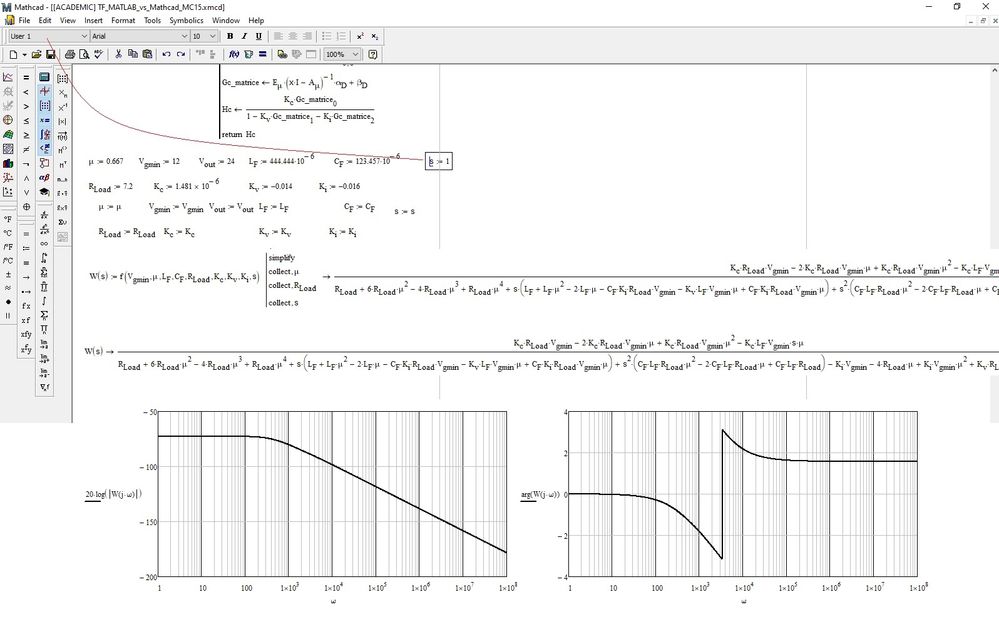Insert the exclusive-or (⊕) Boolean operator

coord(26,207)
